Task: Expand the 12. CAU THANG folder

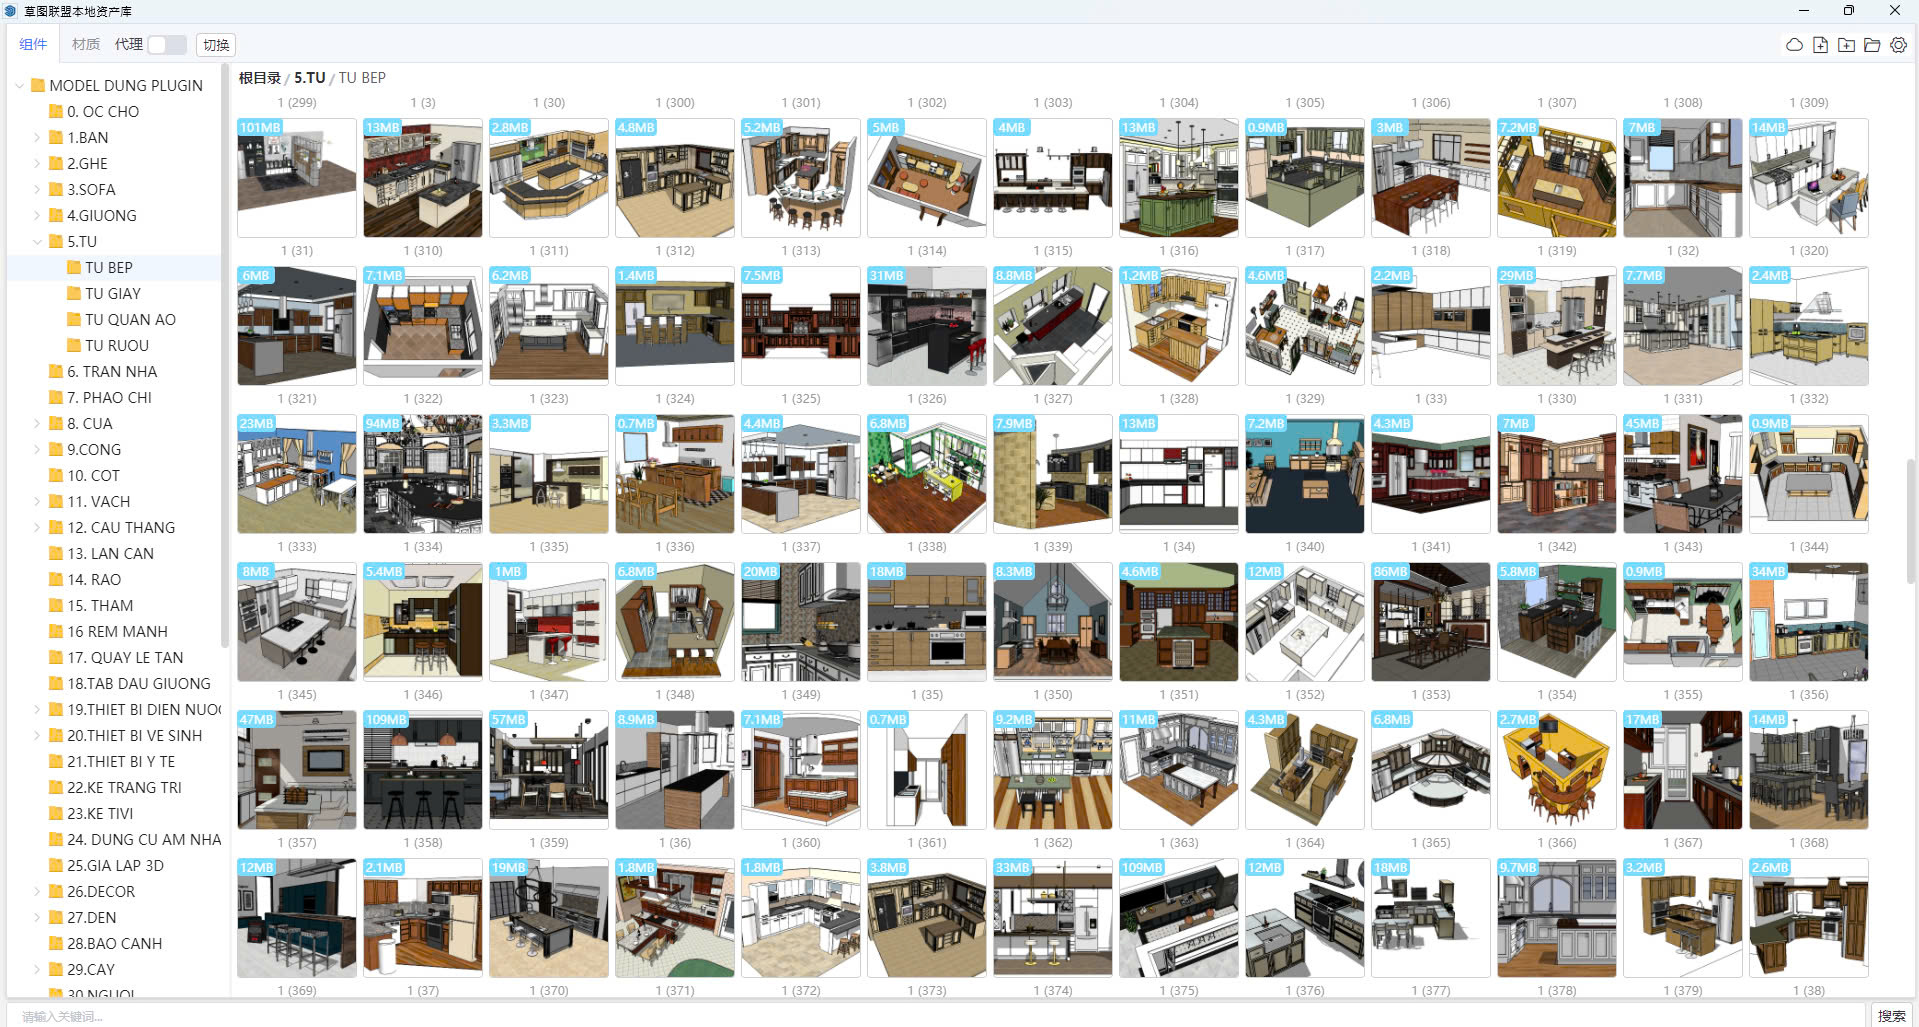Action: tap(37, 527)
